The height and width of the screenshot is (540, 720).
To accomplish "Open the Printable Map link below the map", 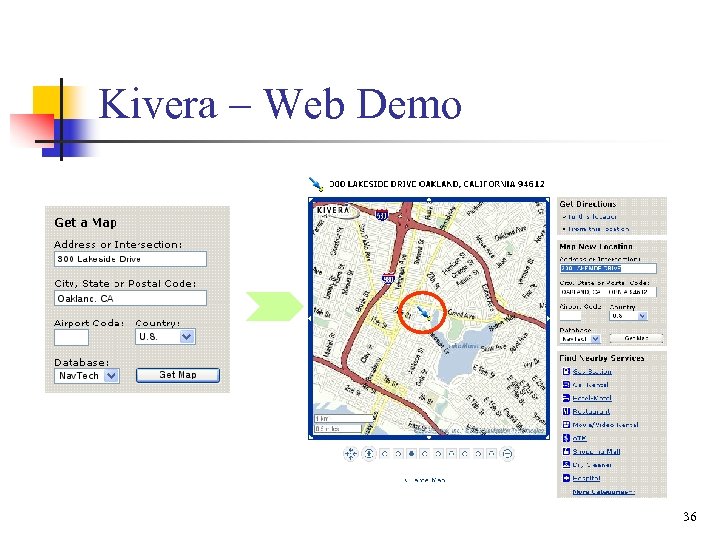I will (425, 480).
